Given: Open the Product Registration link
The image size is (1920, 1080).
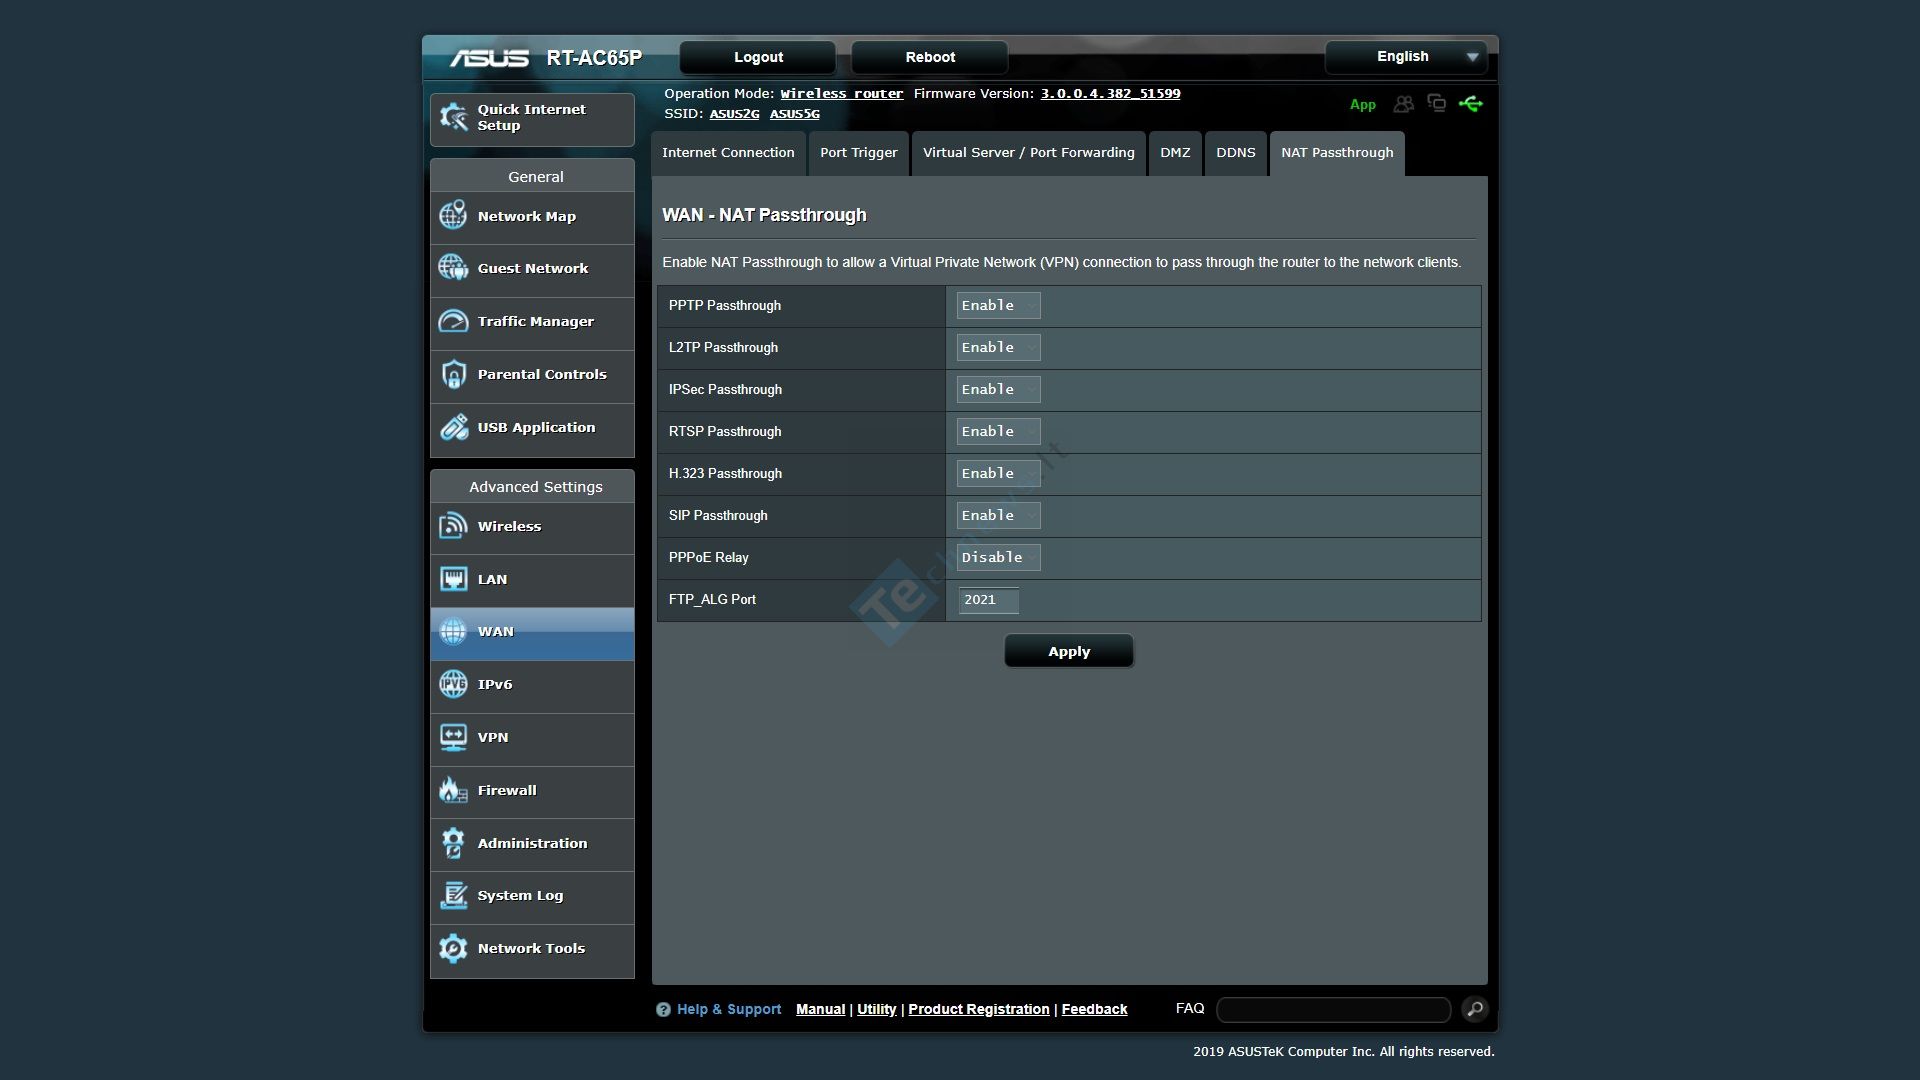Looking at the screenshot, I should pos(979,1010).
